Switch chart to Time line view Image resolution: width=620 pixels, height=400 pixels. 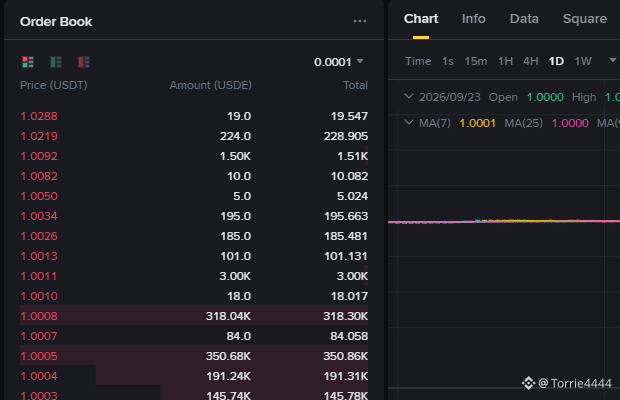(418, 61)
